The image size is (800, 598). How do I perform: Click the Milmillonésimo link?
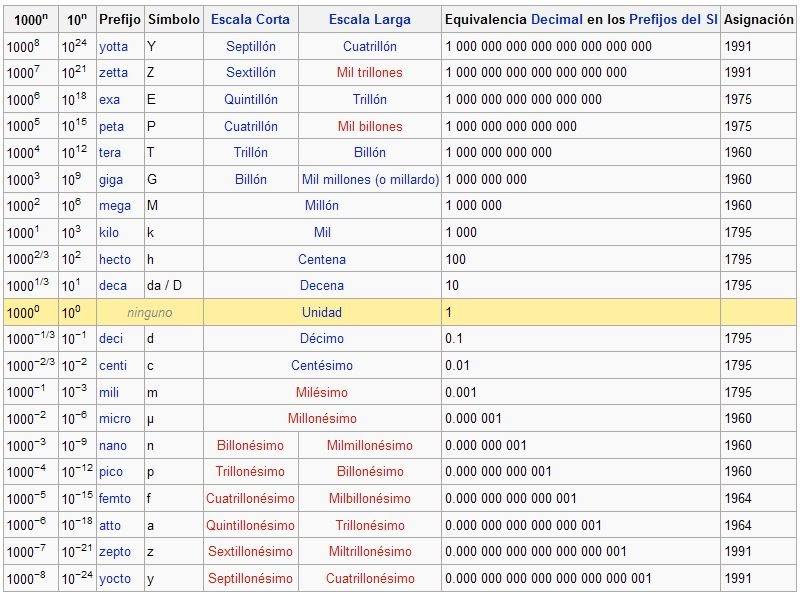[x=369, y=445]
